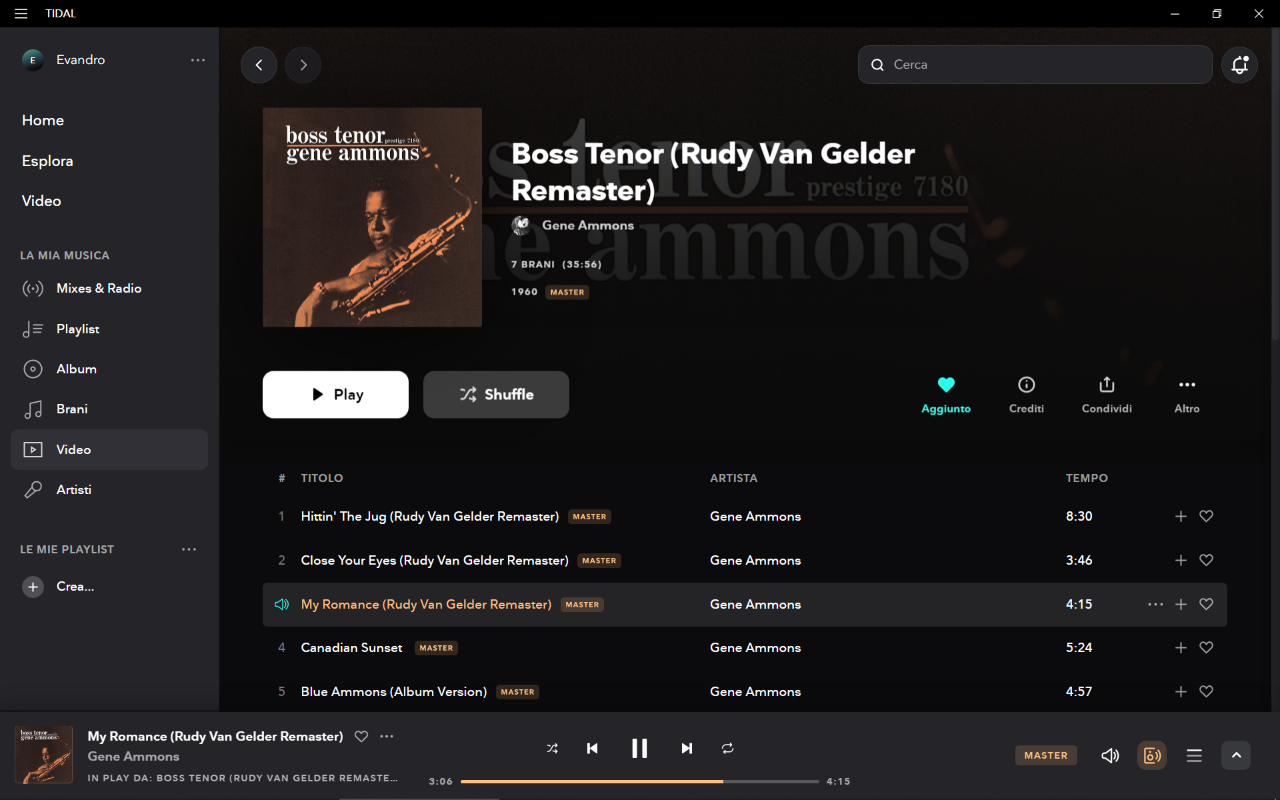Open sound output device icon
The width and height of the screenshot is (1280, 800).
coord(1152,755)
